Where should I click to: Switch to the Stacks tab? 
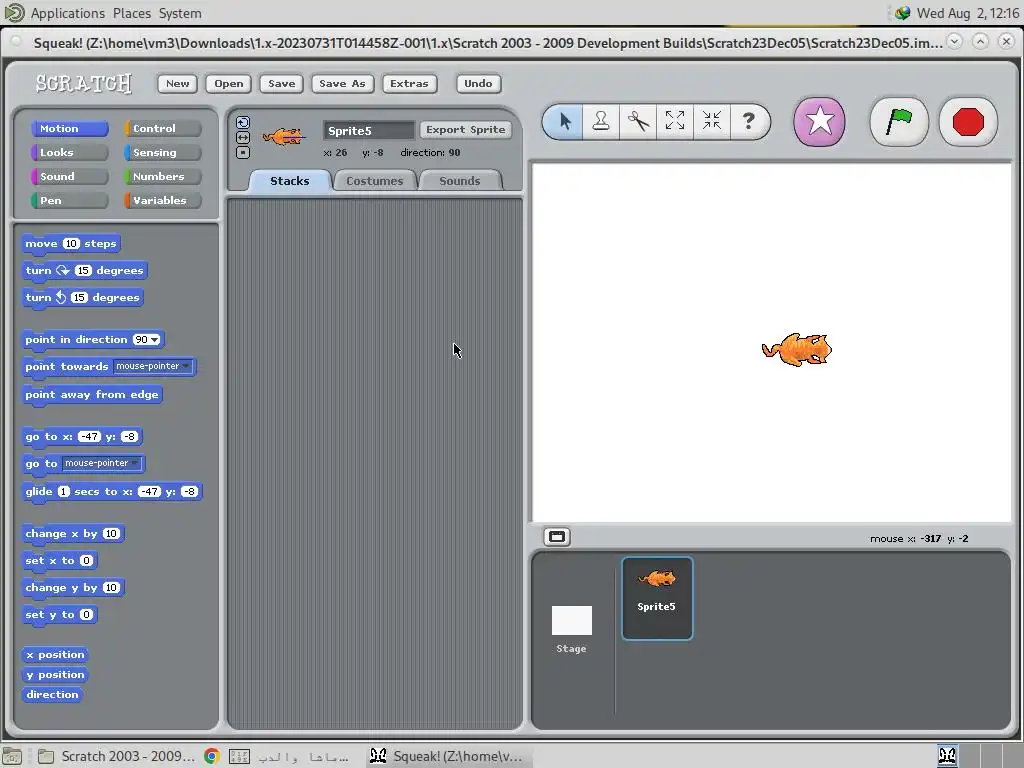coord(290,181)
